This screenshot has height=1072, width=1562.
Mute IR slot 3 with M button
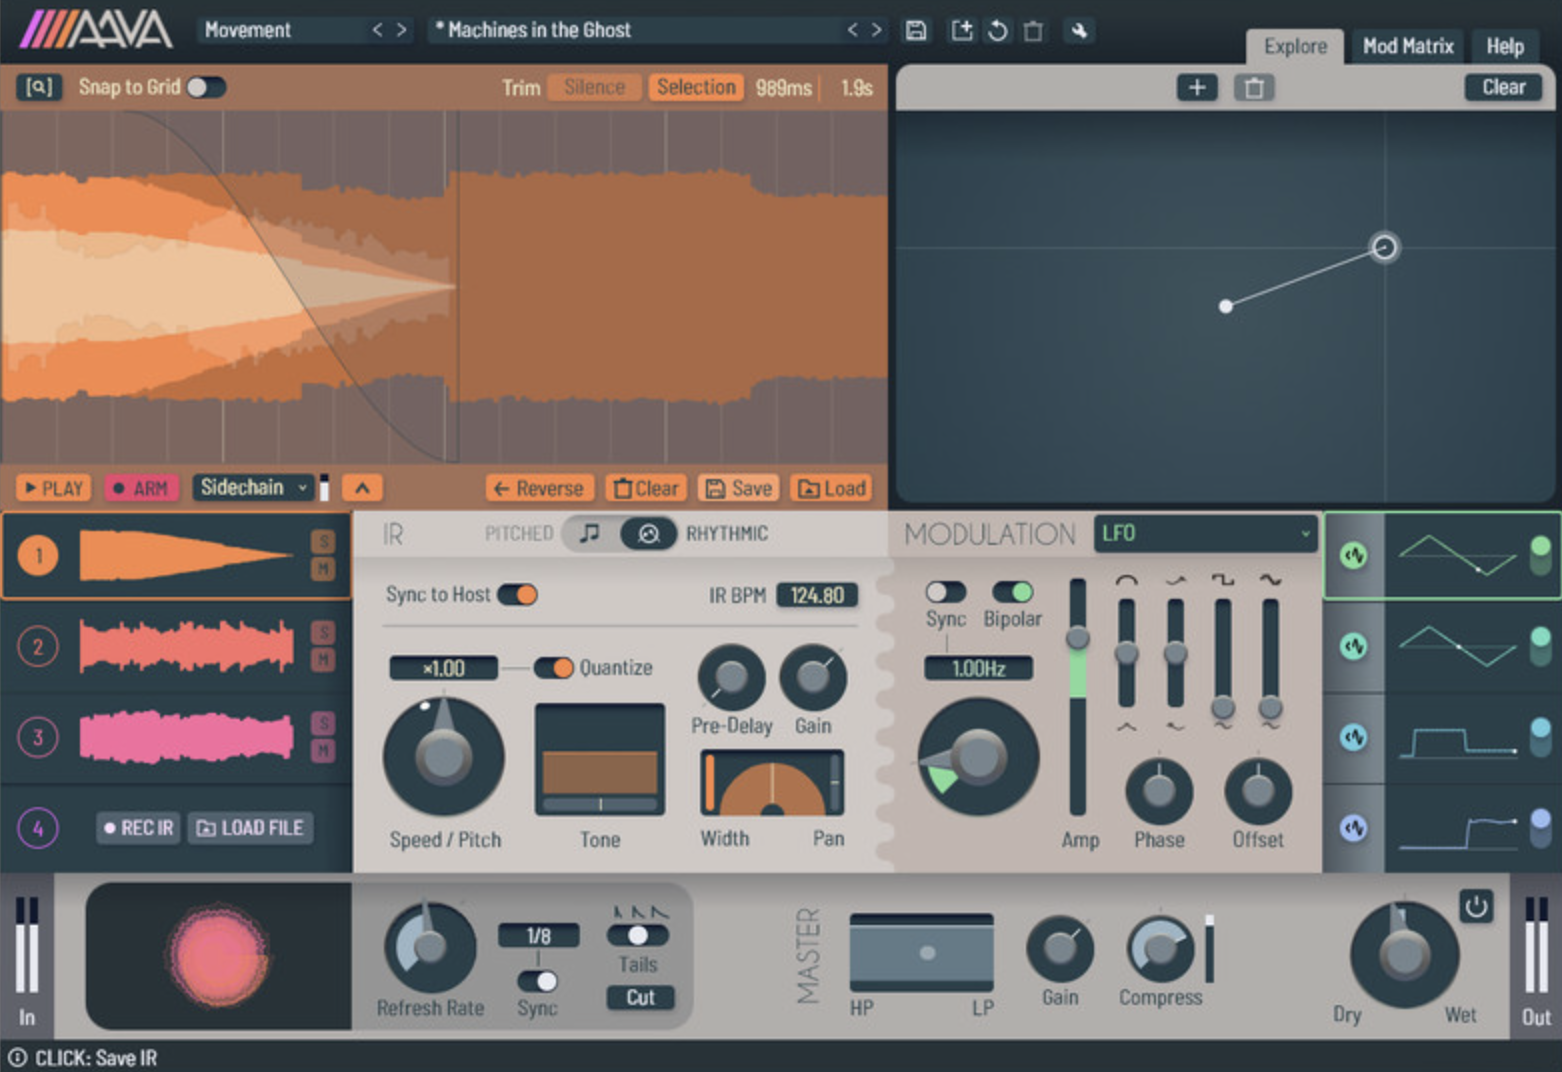[323, 750]
